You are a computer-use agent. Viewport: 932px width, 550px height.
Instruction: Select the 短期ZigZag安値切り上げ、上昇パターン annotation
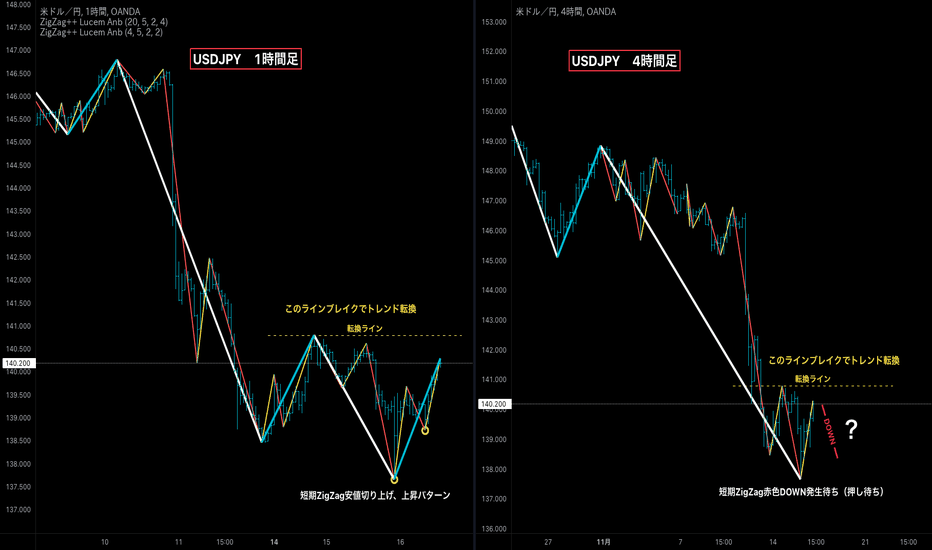pyautogui.click(x=375, y=495)
